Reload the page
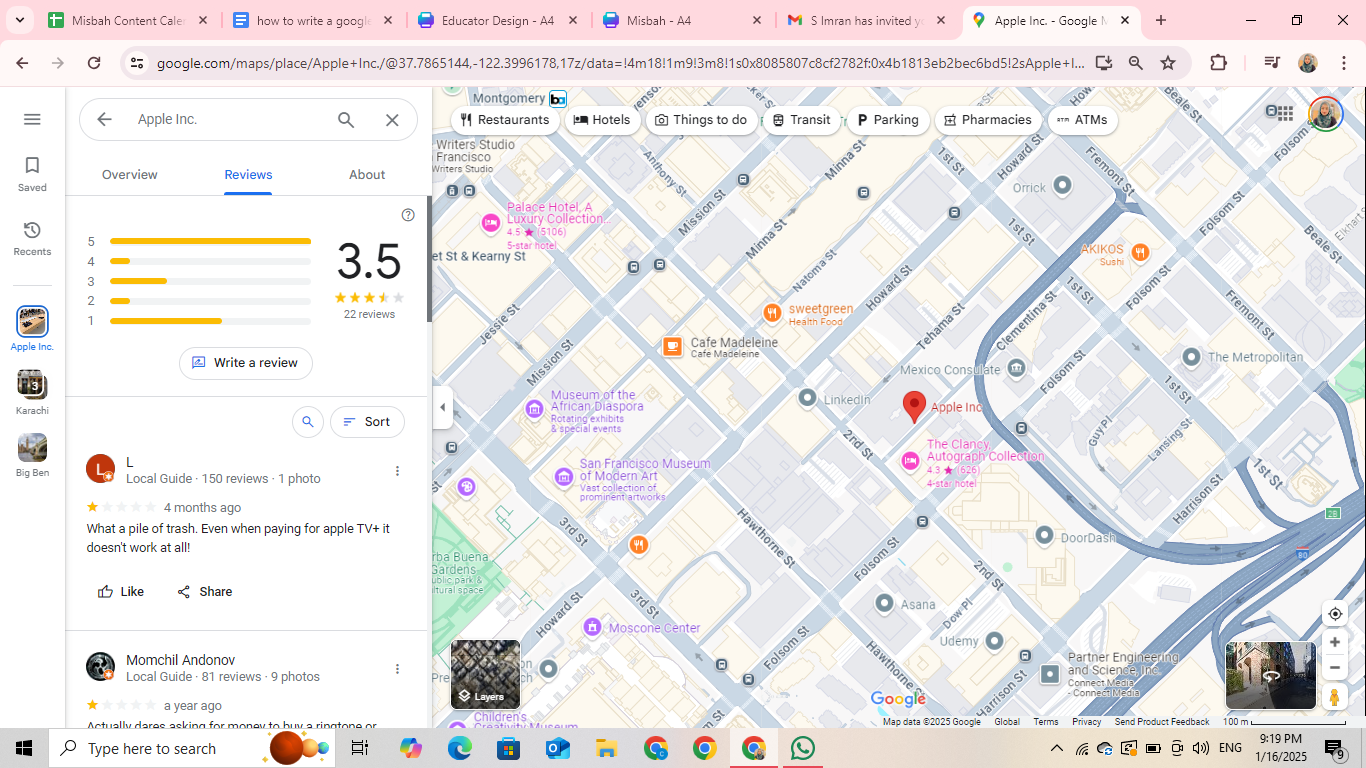1366x768 pixels. (94, 63)
